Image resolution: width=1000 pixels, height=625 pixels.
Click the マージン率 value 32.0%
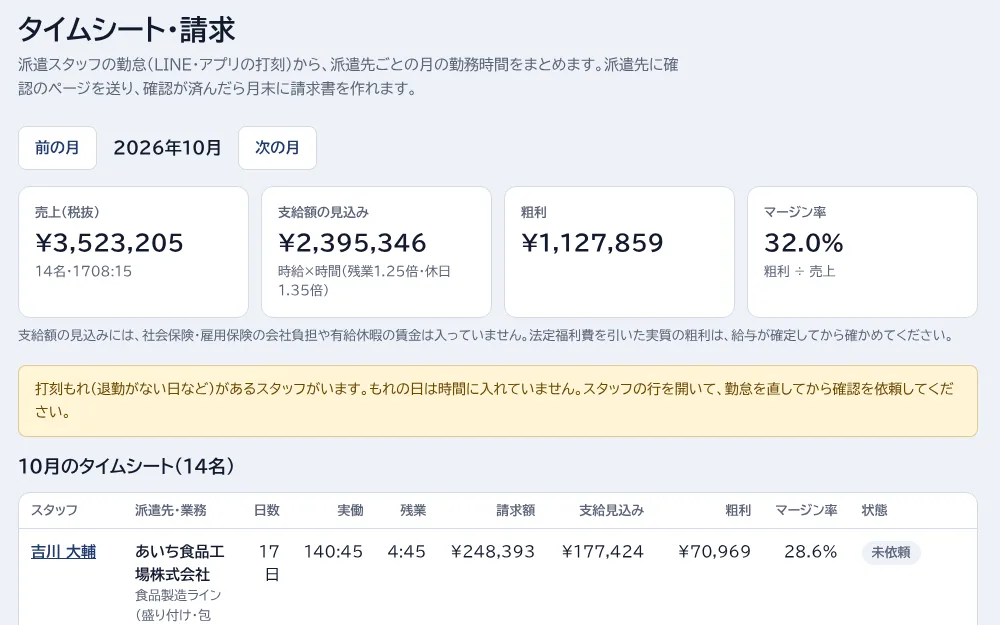pos(804,243)
